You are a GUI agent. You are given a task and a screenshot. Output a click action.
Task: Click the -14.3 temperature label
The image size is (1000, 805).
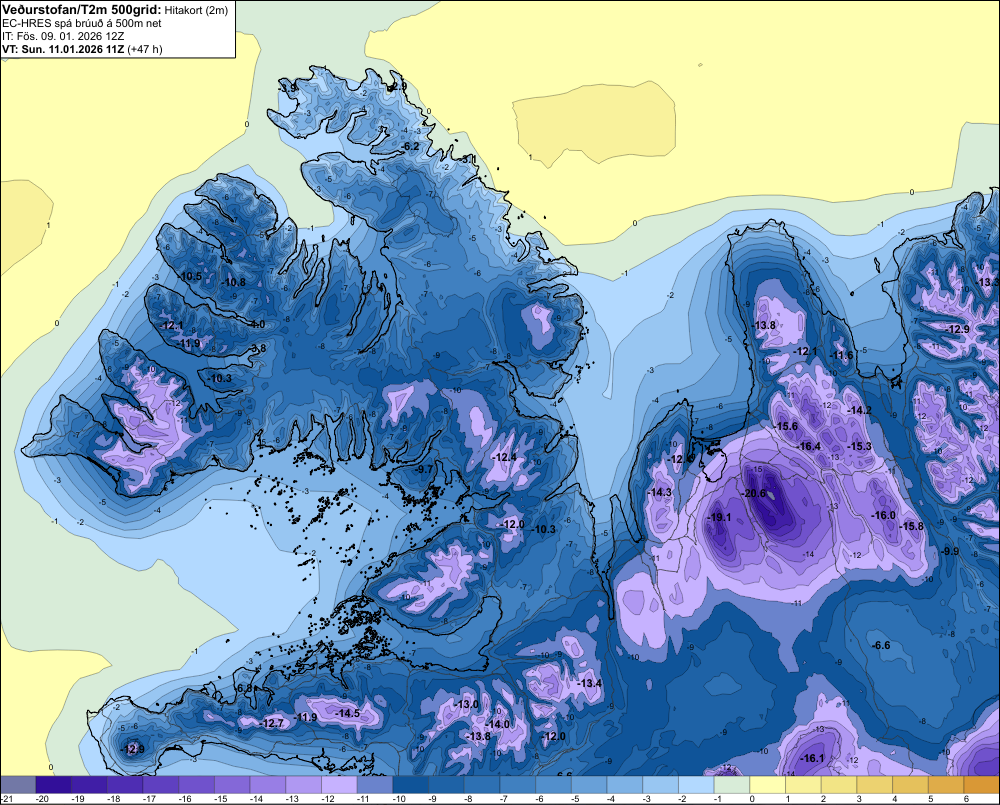point(659,492)
